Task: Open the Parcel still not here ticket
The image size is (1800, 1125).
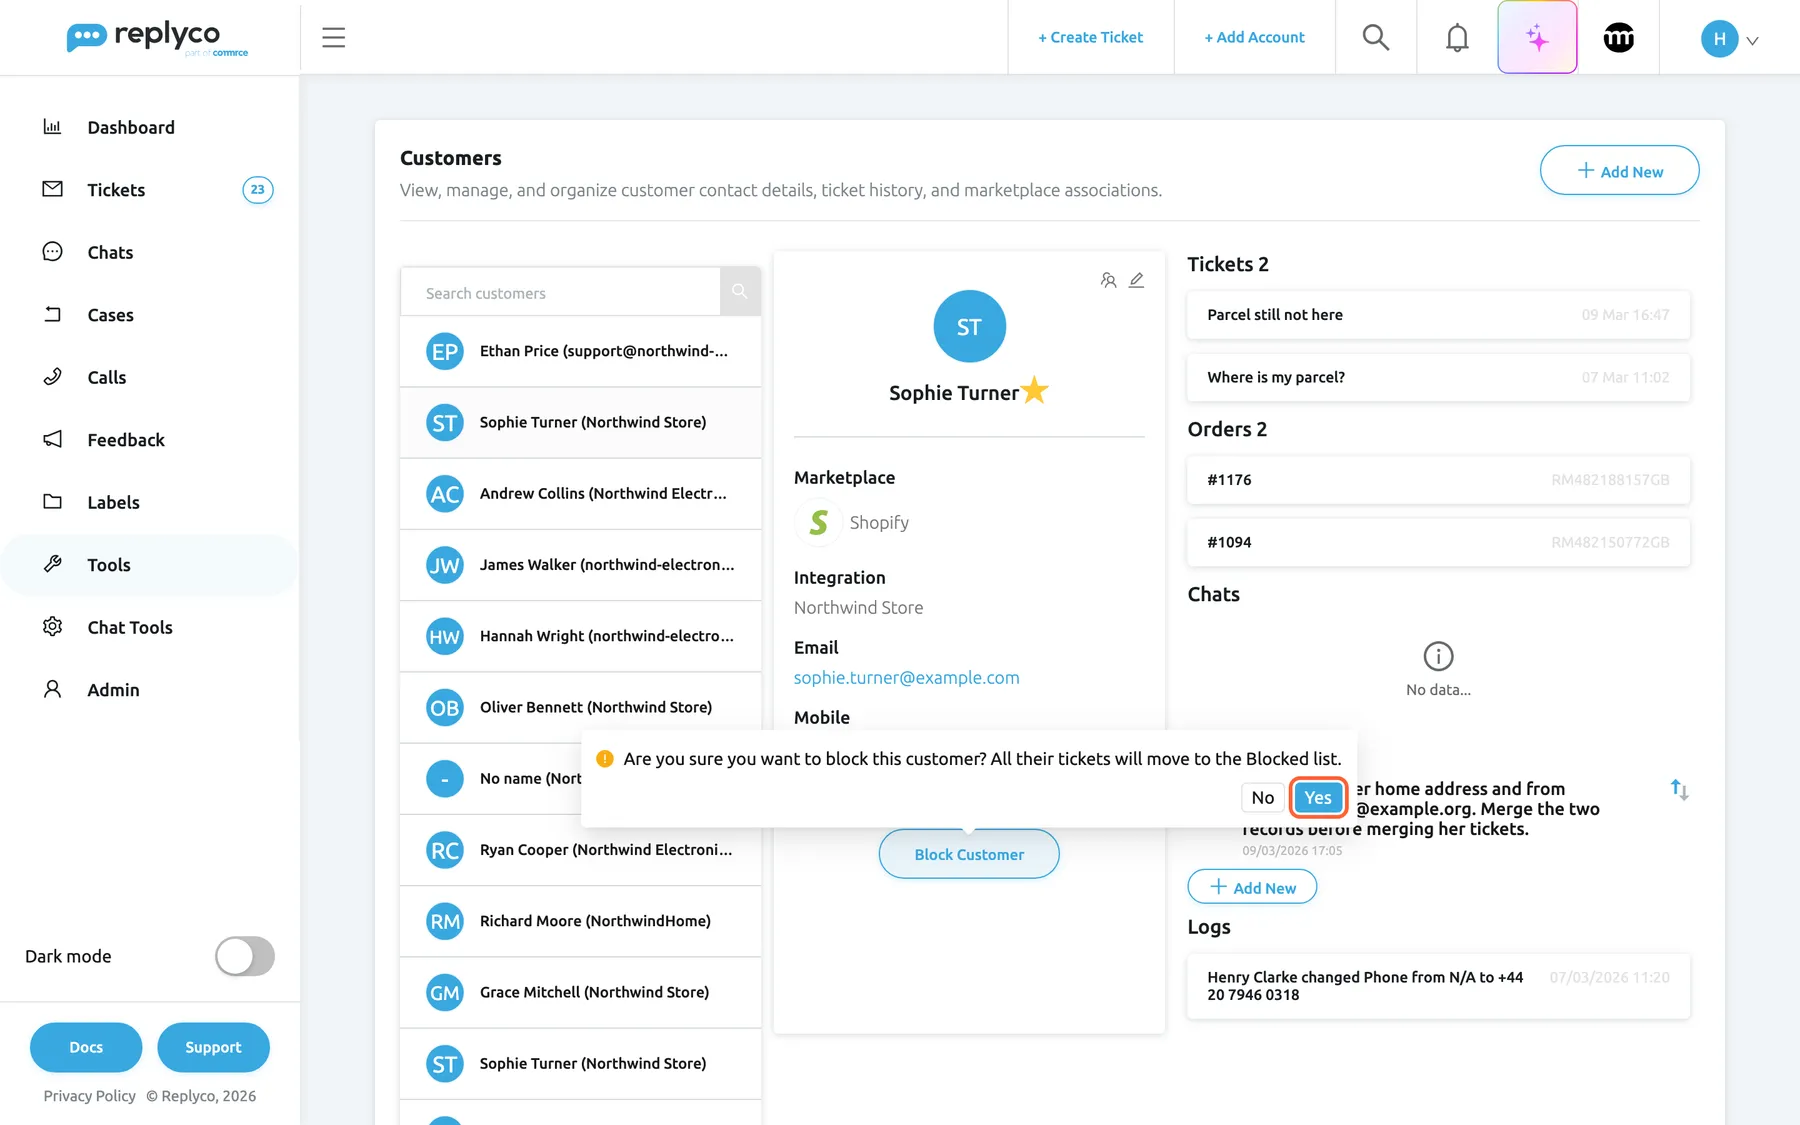Action: point(1438,315)
